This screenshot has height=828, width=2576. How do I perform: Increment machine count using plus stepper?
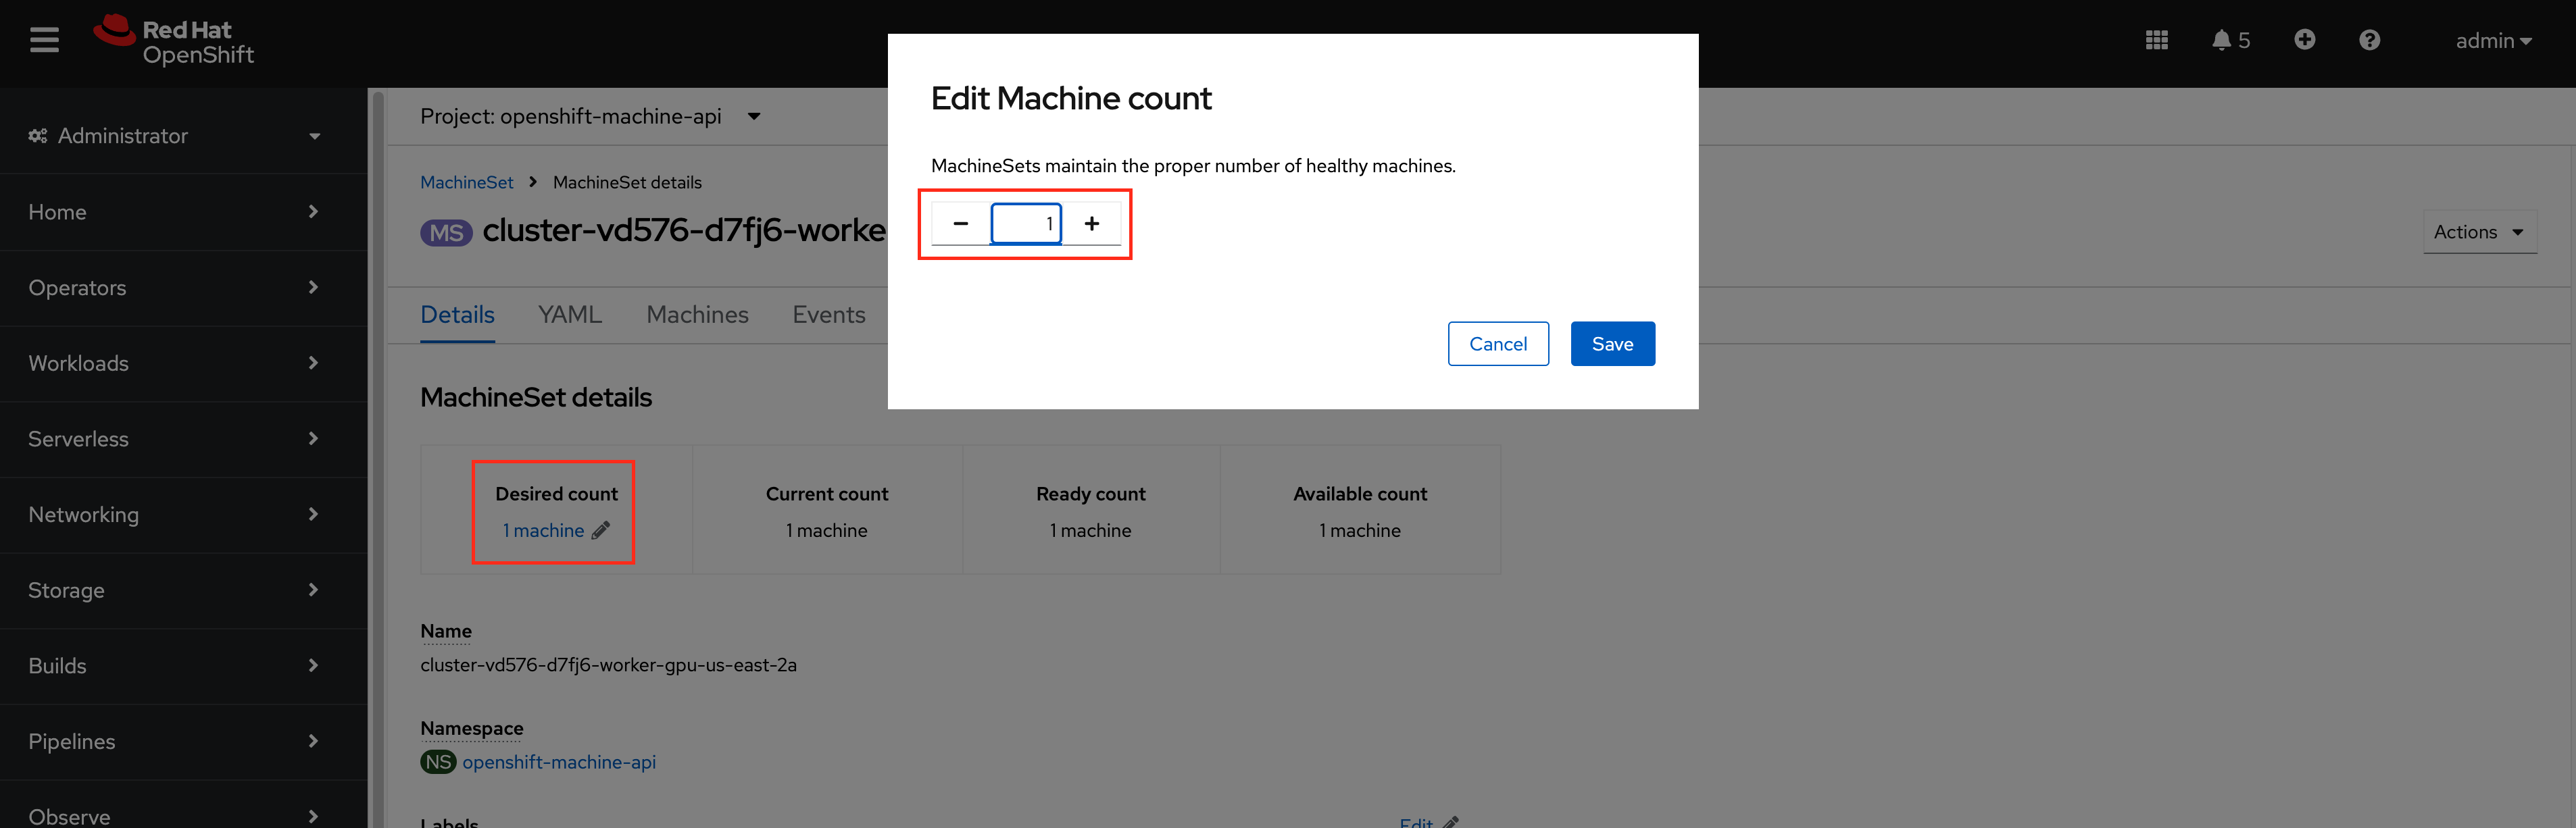coord(1093,222)
